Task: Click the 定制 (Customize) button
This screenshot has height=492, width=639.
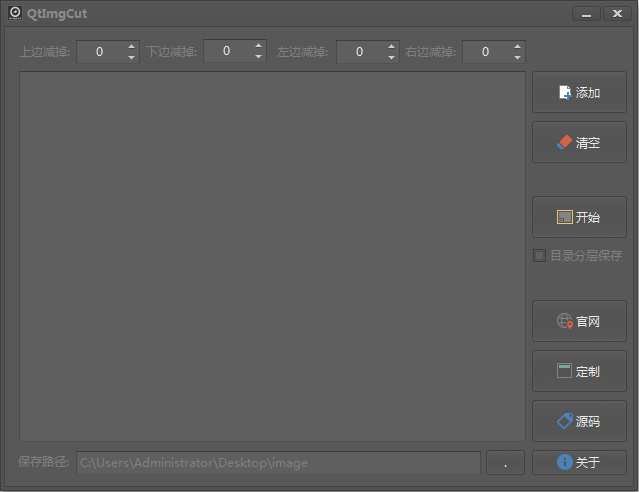Action: pos(579,371)
